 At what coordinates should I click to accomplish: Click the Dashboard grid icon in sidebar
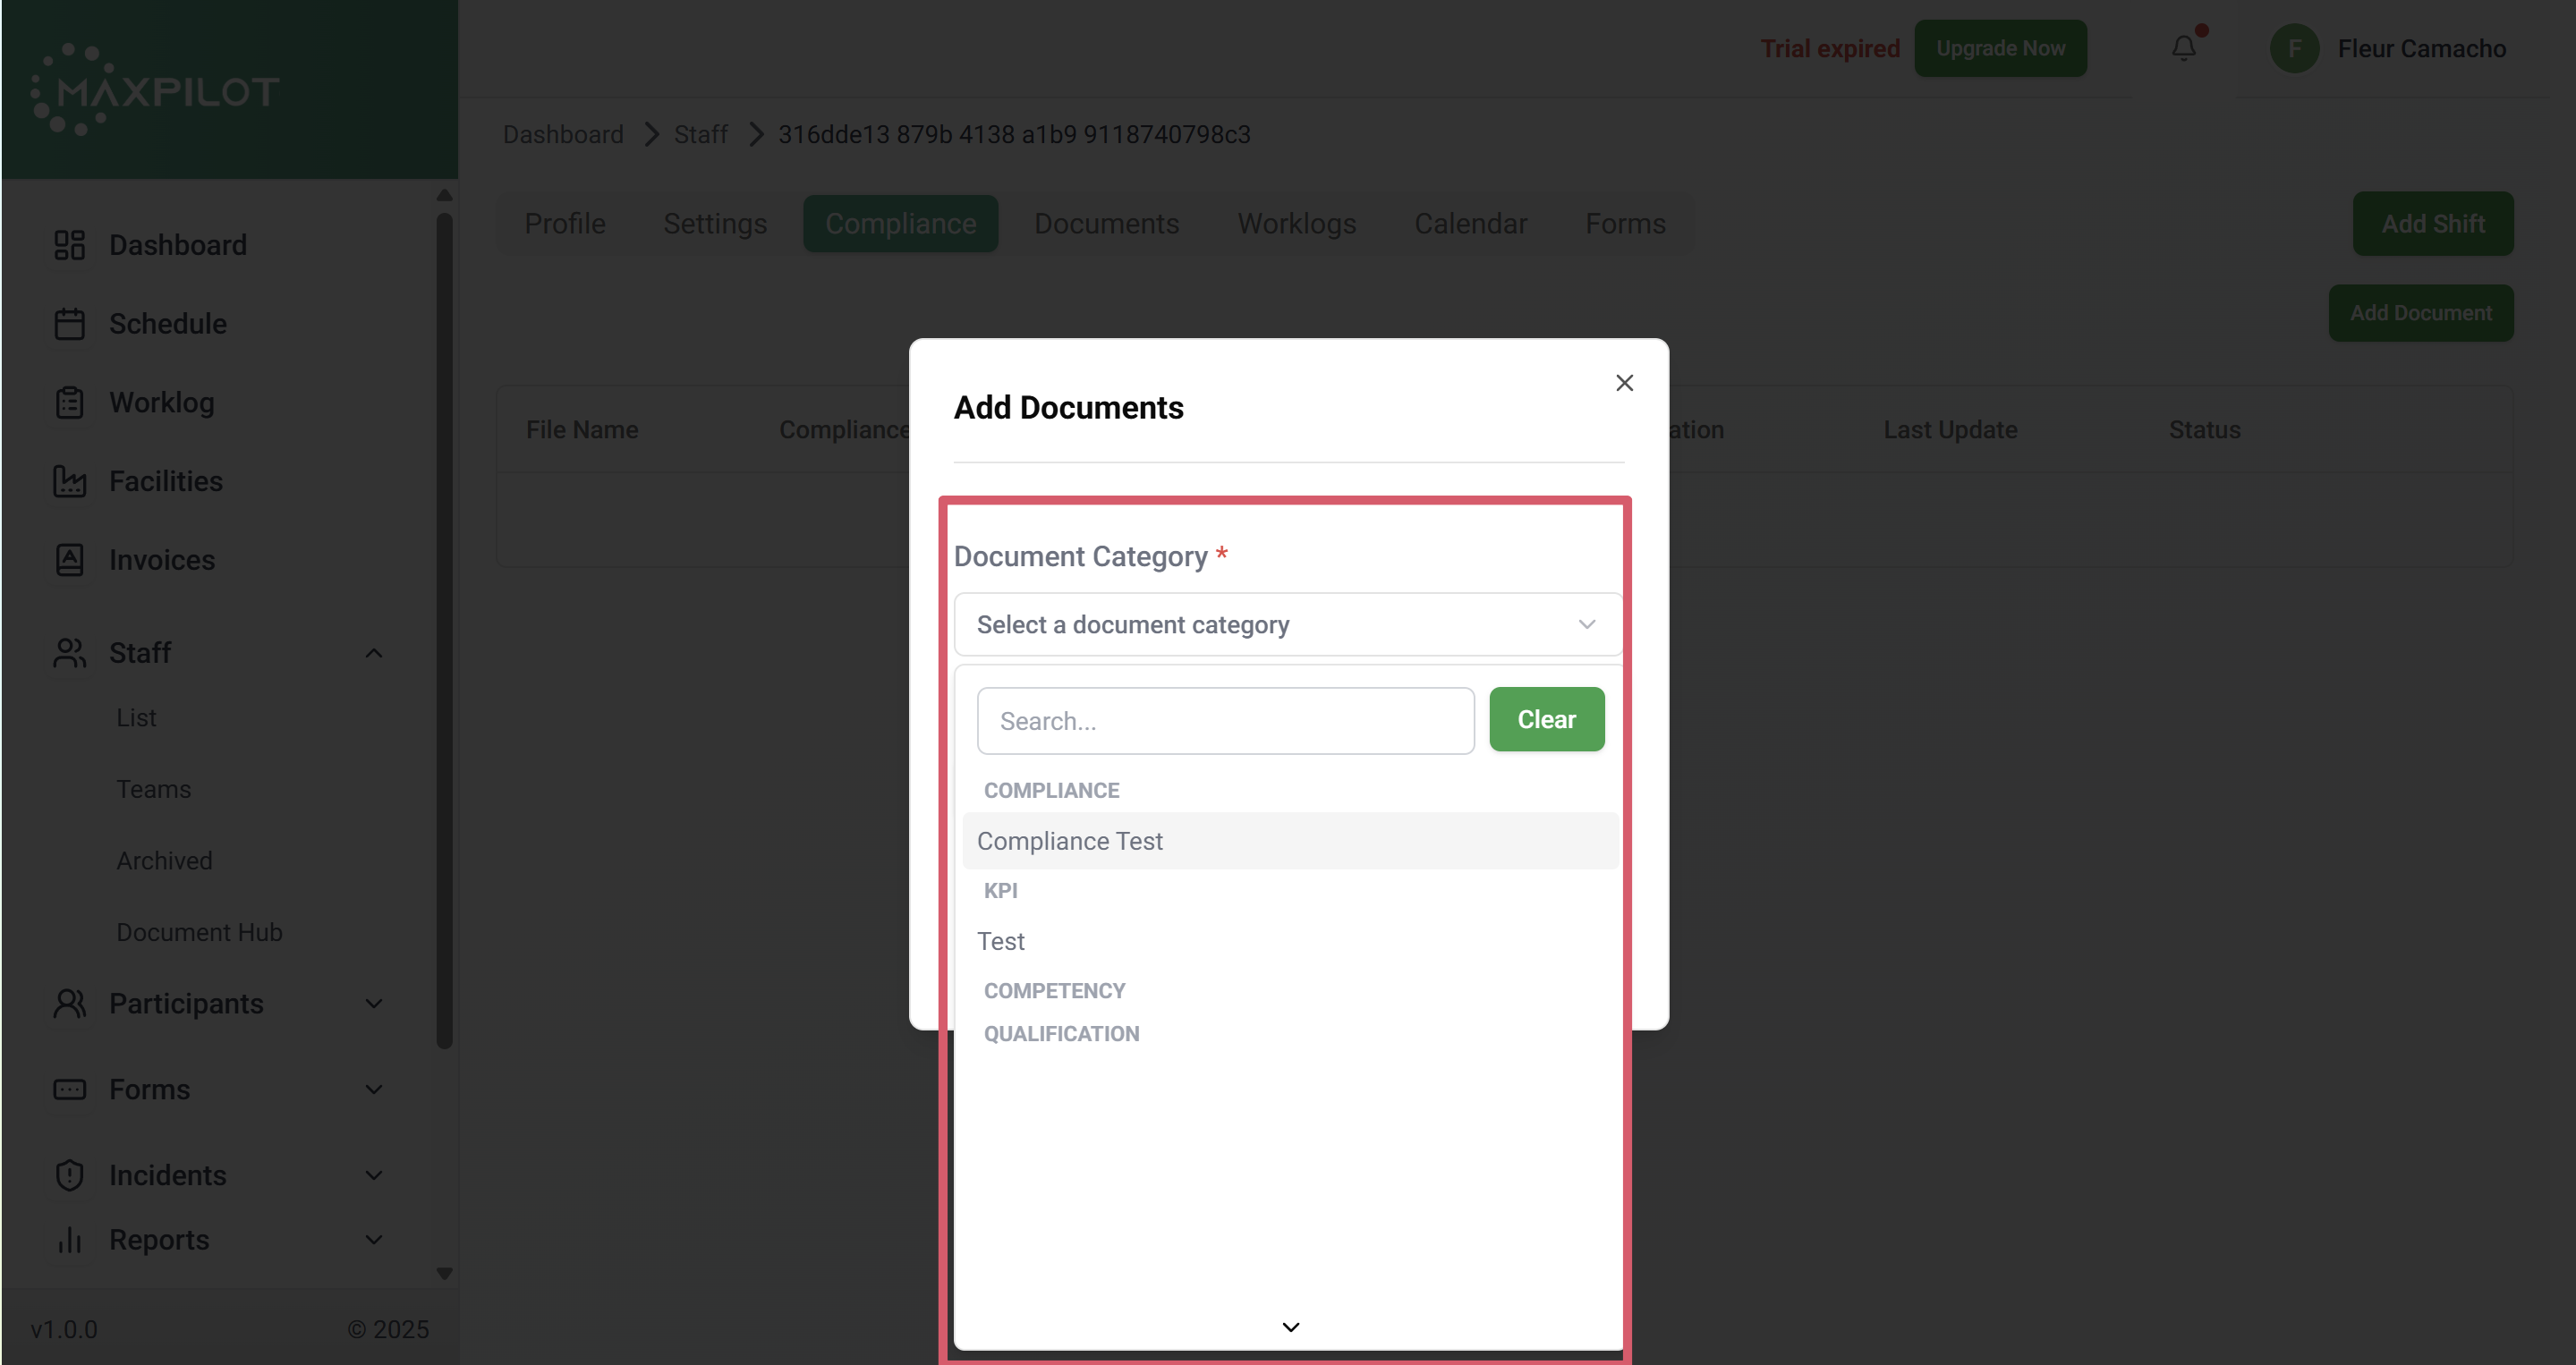pos(69,245)
